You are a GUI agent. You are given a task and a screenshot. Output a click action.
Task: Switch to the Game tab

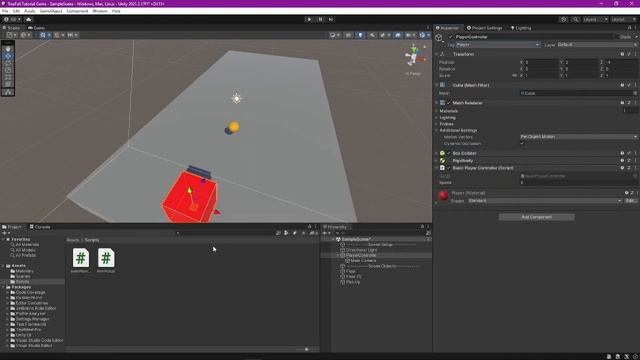(36, 28)
